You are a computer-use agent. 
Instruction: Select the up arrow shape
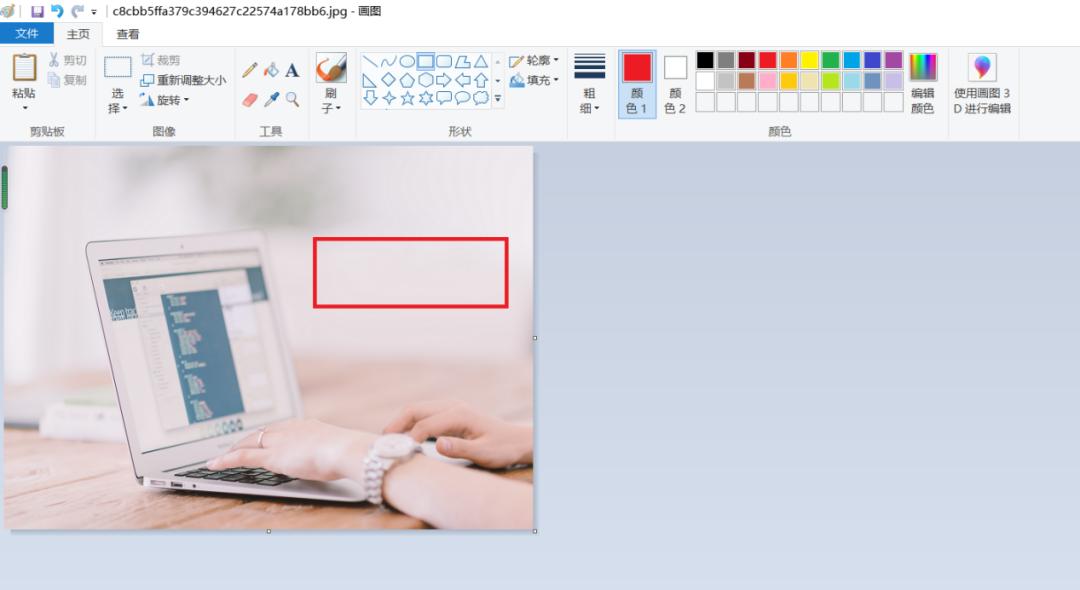click(481, 80)
